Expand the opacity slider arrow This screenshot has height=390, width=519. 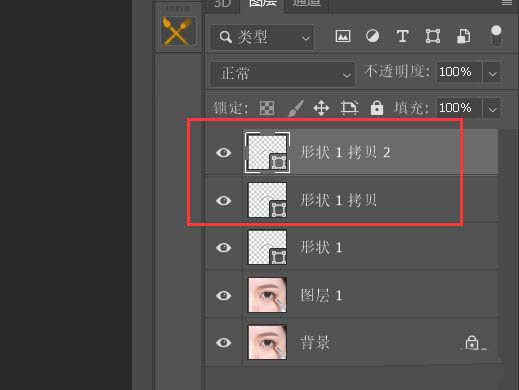point(492,73)
